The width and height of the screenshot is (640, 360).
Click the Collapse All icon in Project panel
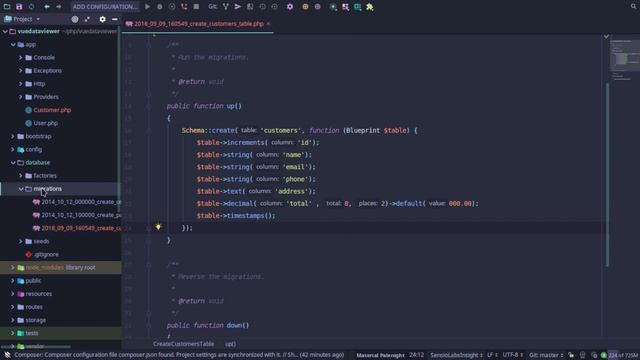87,19
